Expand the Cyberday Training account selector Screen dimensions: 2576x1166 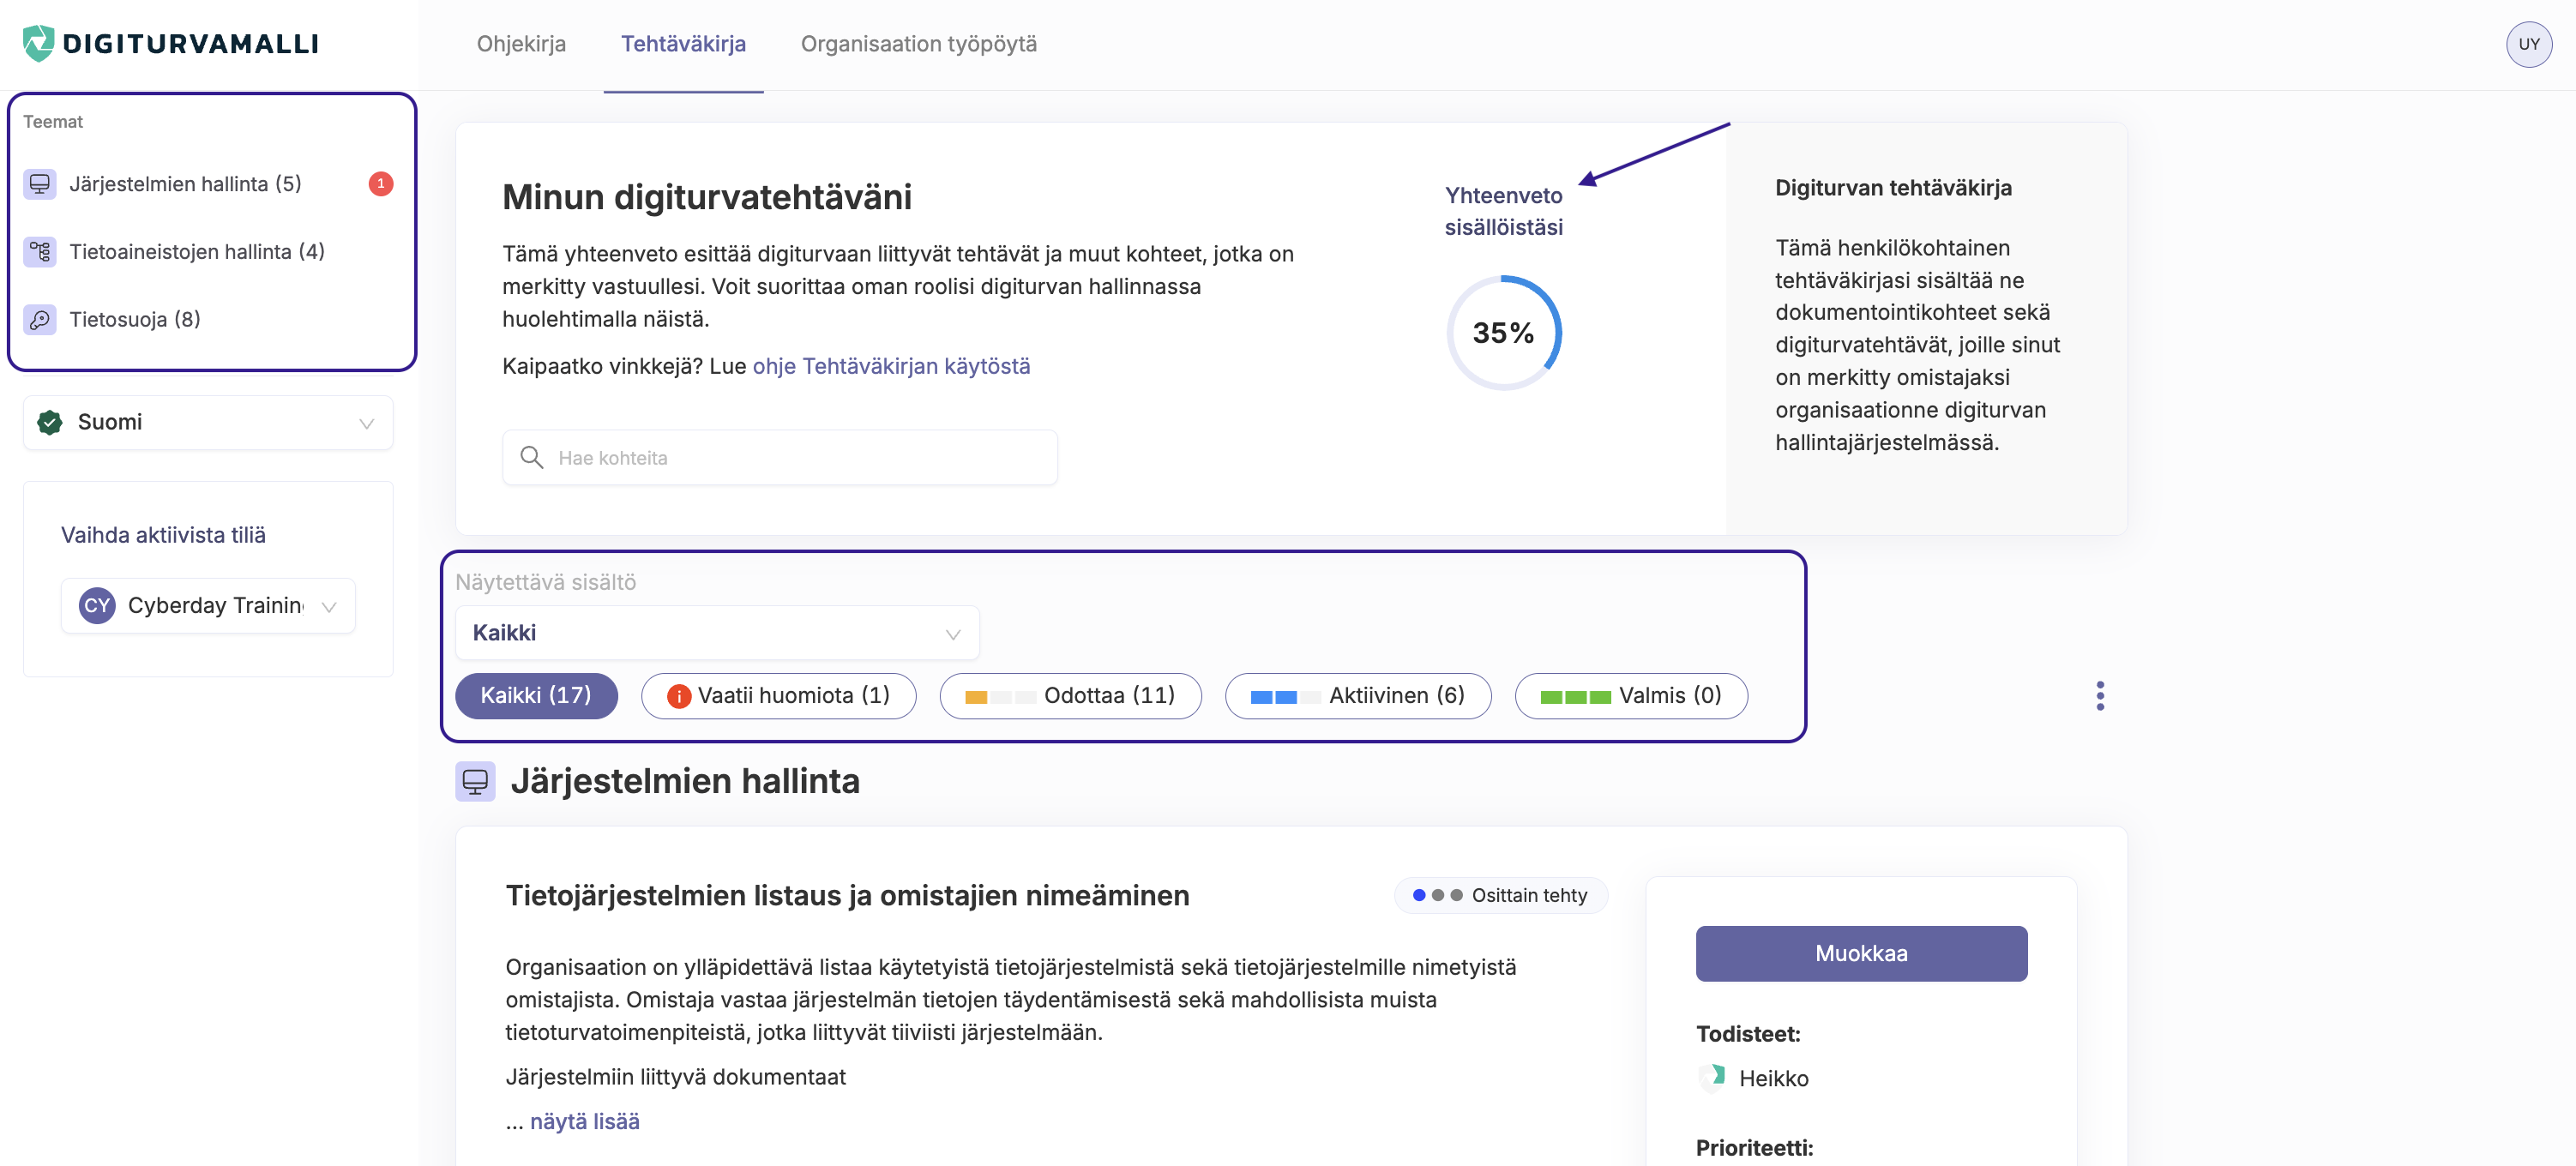208,606
